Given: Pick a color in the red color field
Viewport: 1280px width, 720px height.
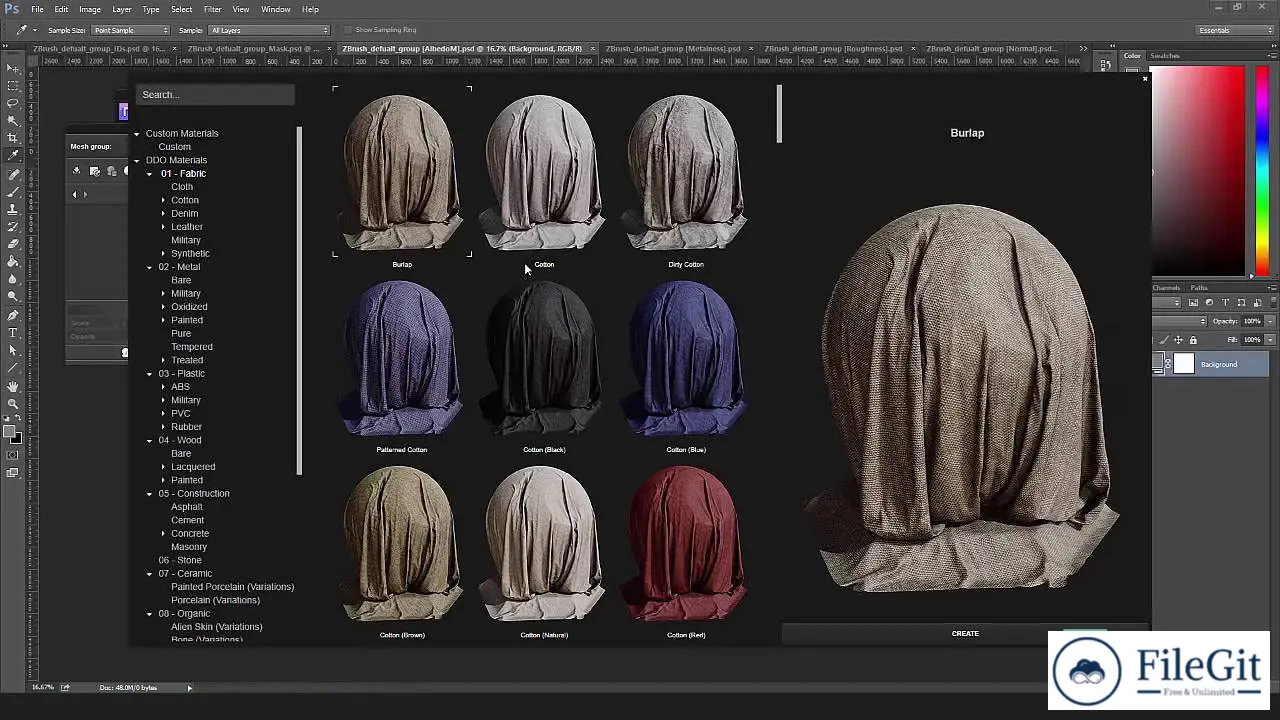Looking at the screenshot, I should [x=1198, y=172].
